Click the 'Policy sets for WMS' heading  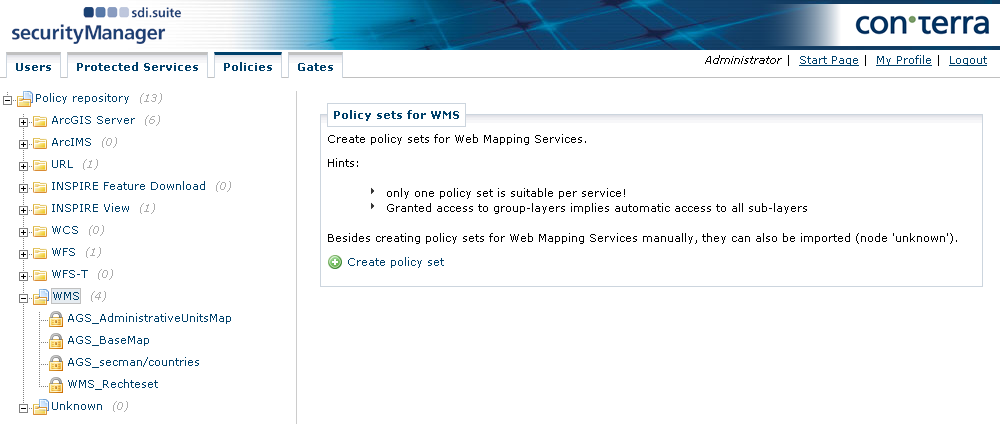(x=396, y=116)
